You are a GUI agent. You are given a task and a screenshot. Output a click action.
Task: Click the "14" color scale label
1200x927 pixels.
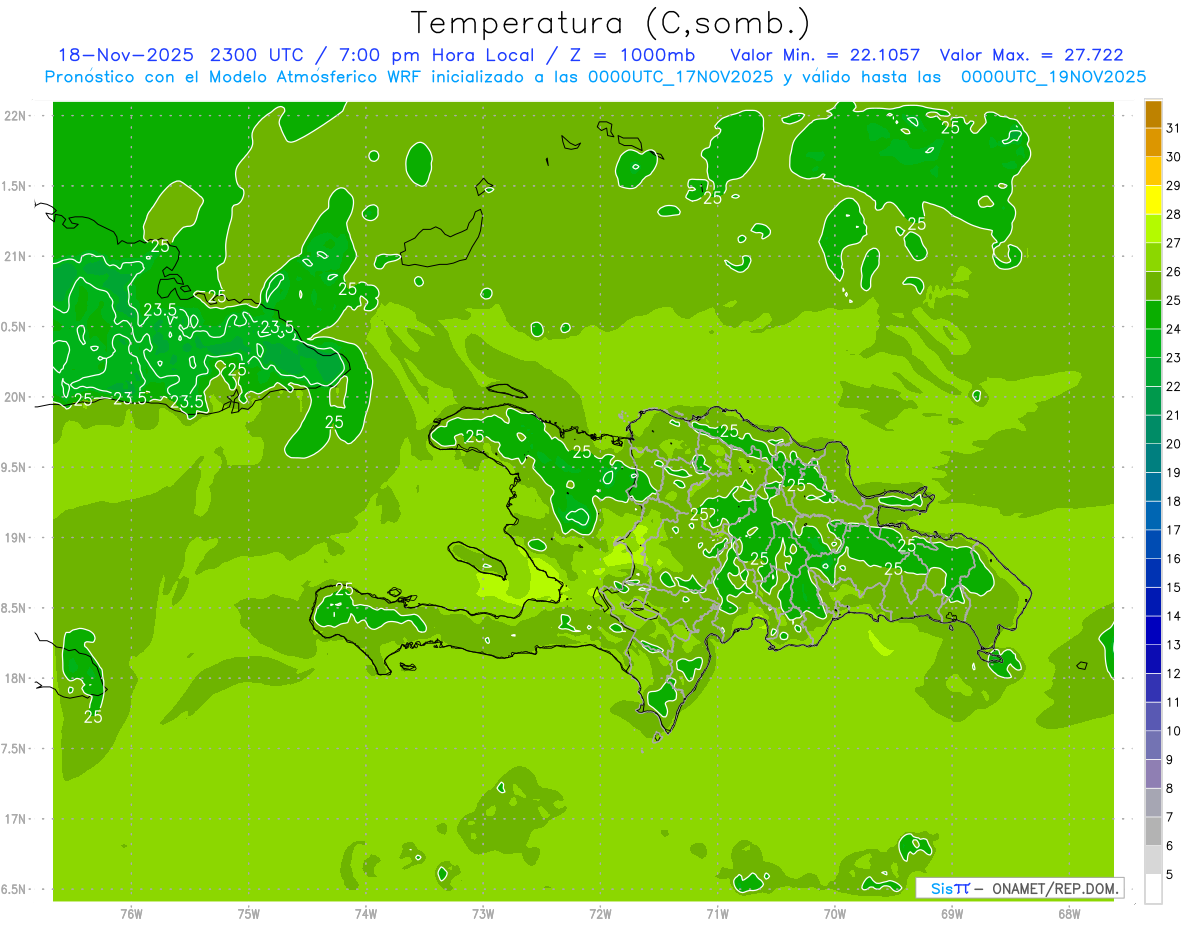pyautogui.click(x=1174, y=616)
